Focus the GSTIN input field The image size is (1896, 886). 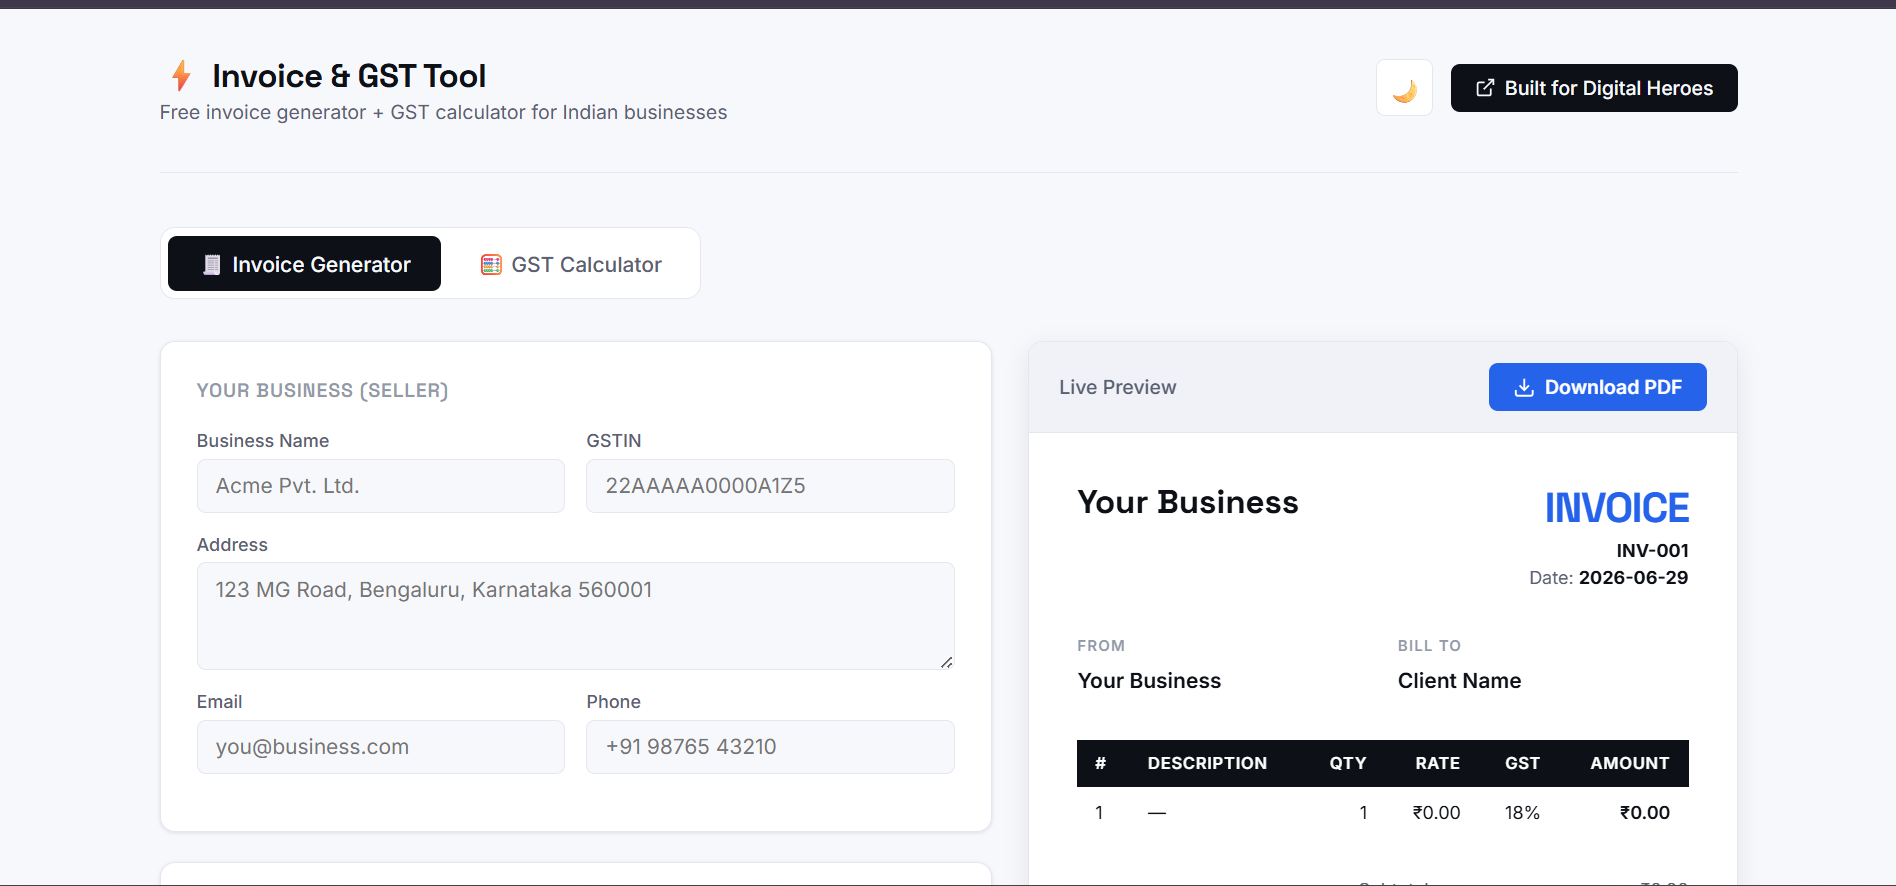(770, 486)
